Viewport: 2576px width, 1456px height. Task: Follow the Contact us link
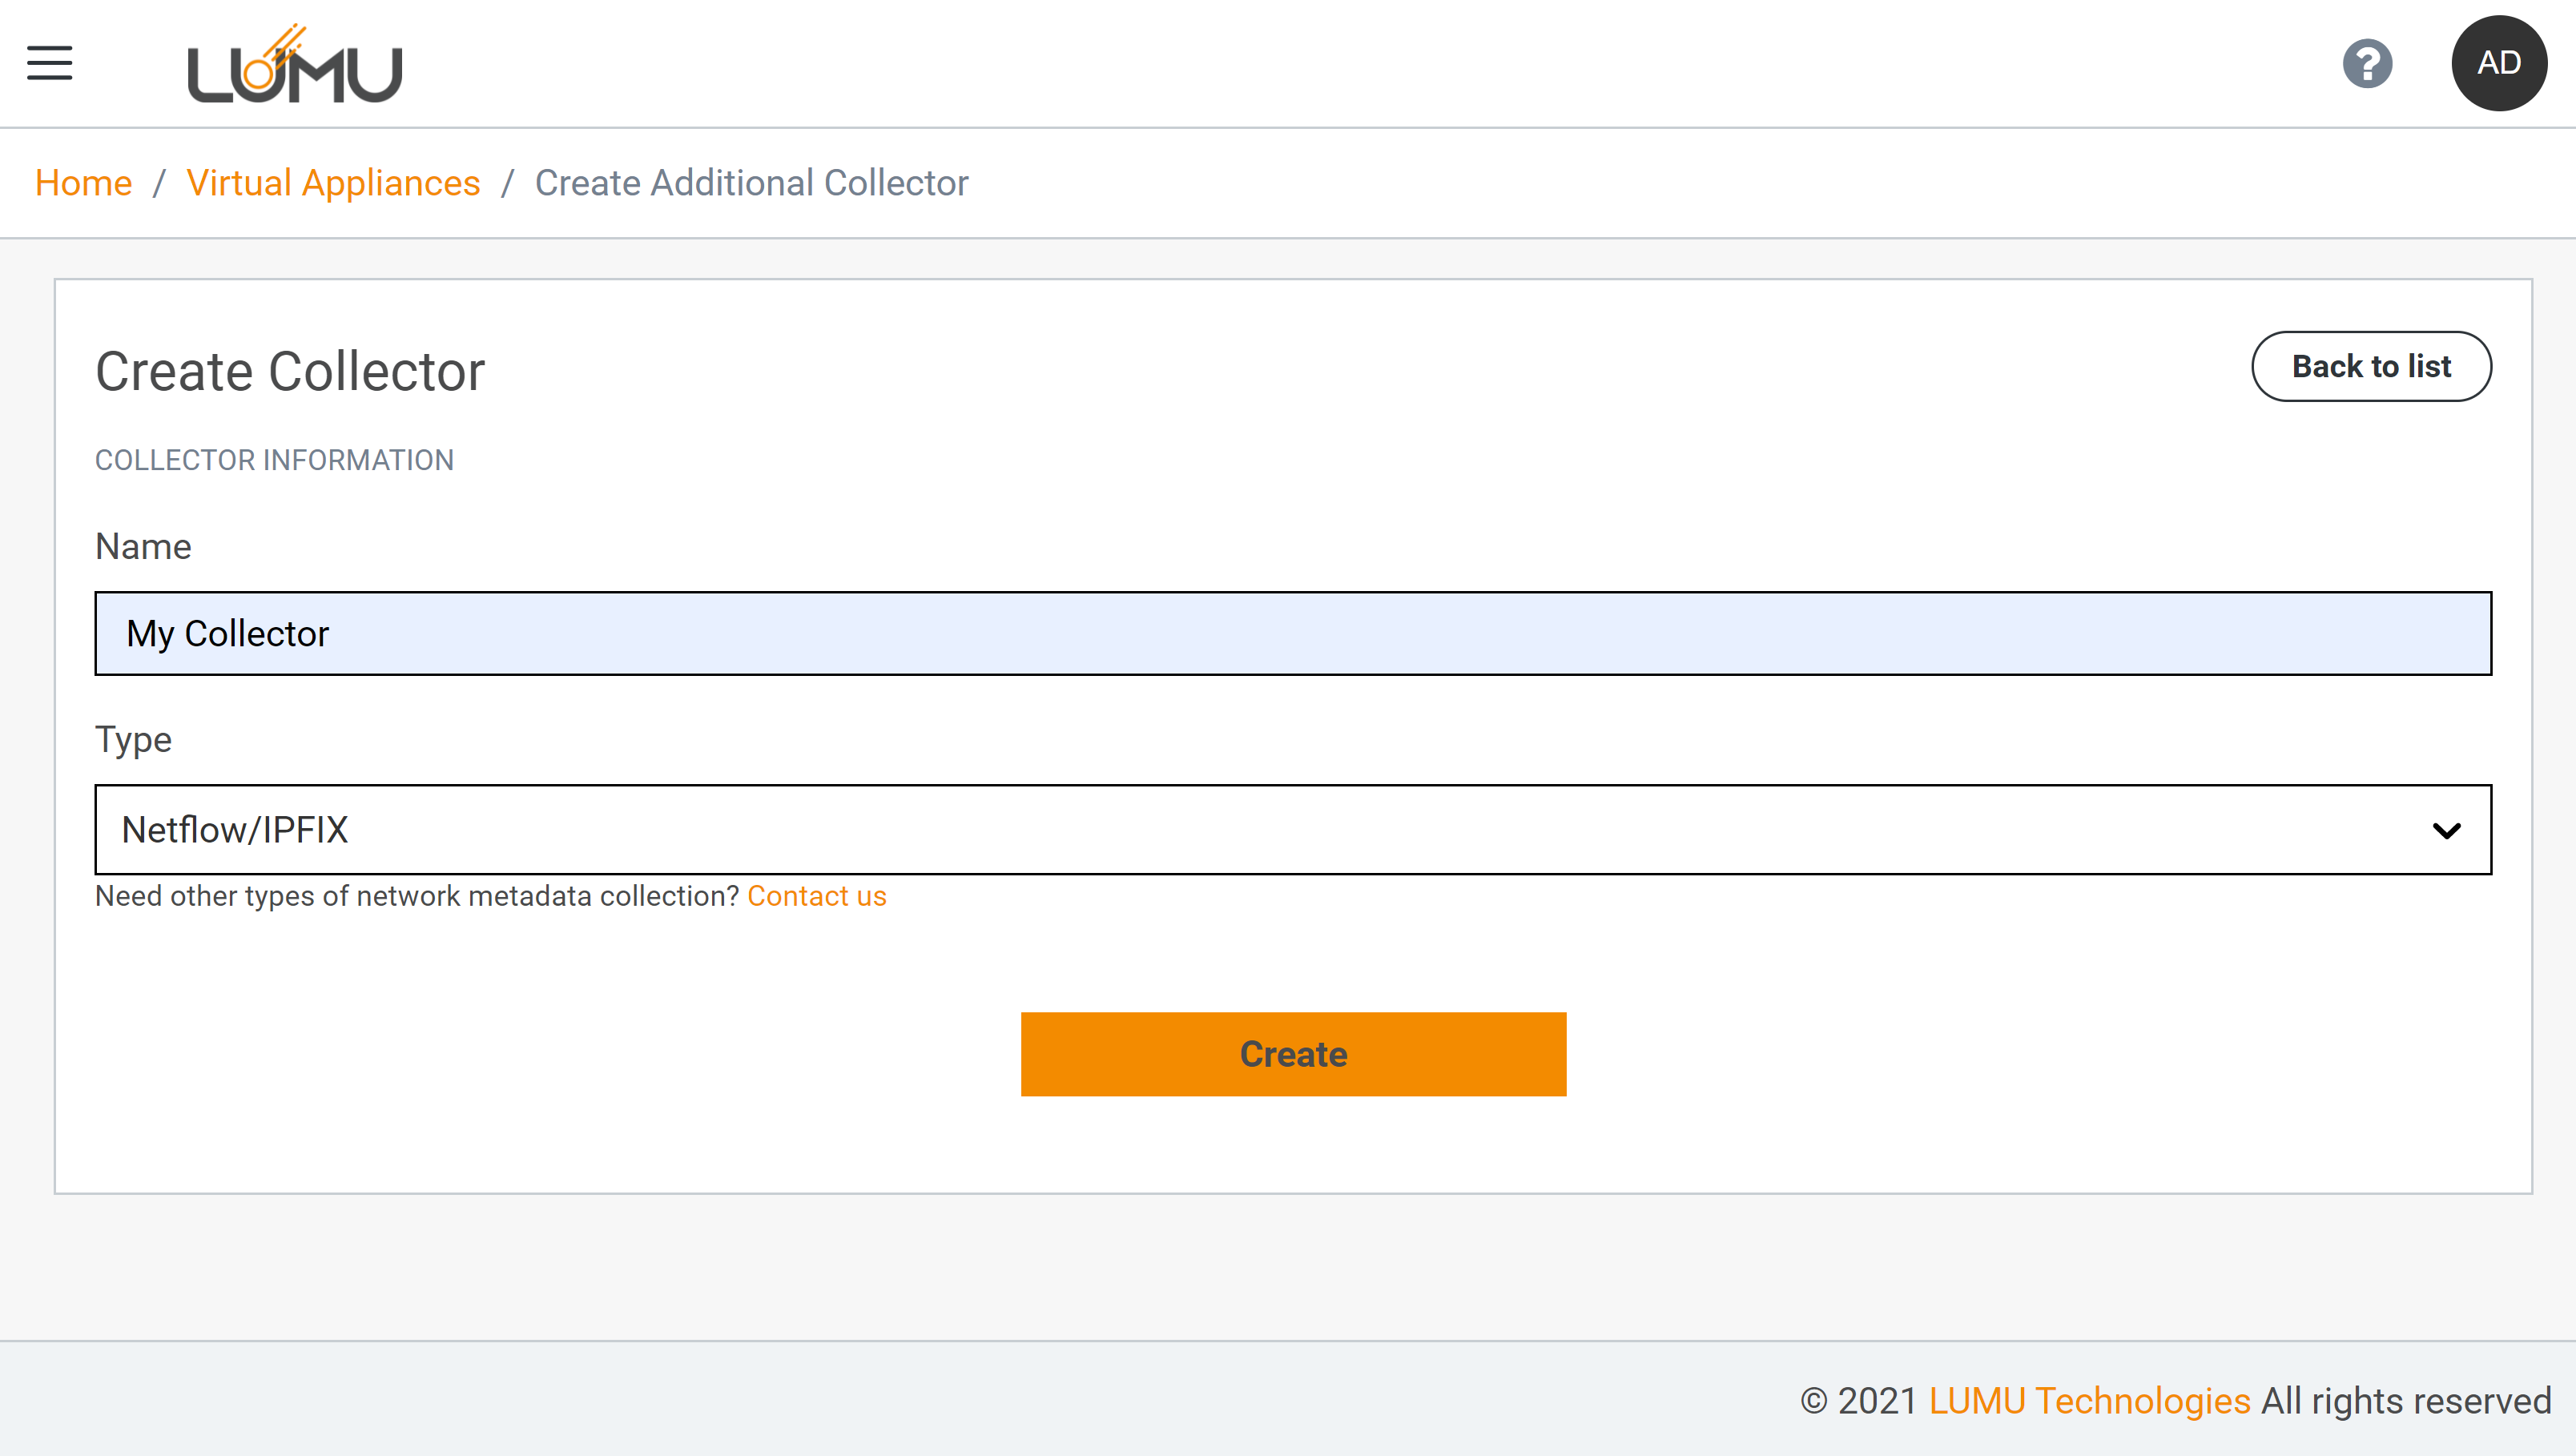pos(816,896)
